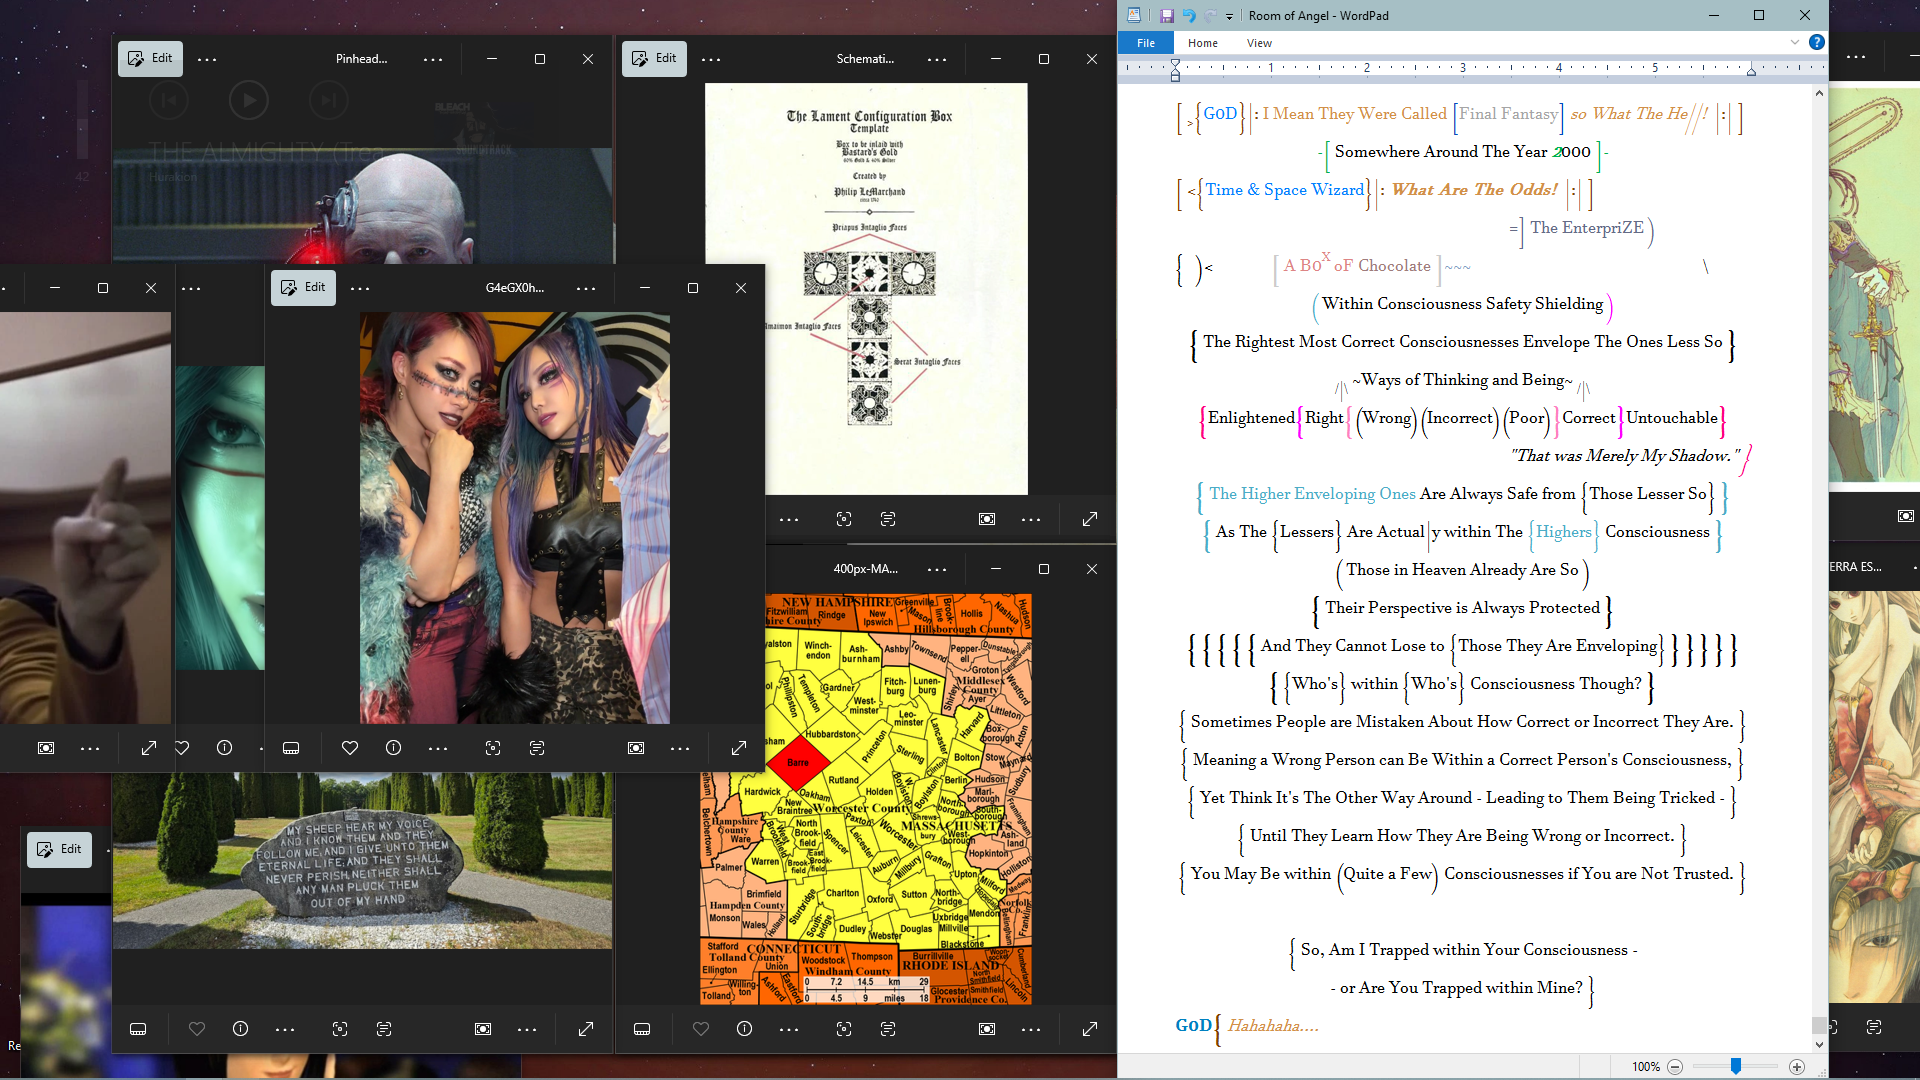Click Edit on the Schematic image window
The image size is (1920, 1080).
coord(654,58)
